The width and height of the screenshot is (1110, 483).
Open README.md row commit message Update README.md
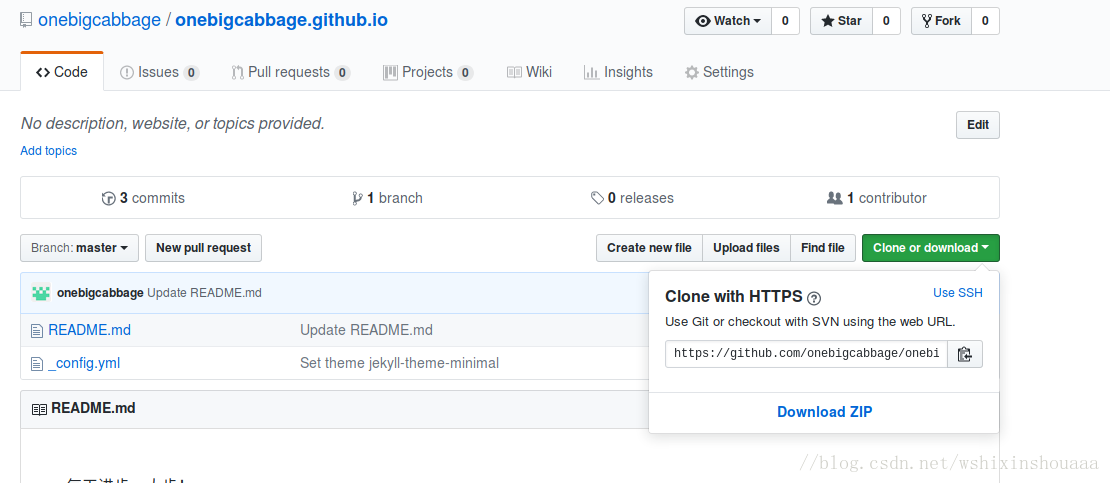(366, 331)
